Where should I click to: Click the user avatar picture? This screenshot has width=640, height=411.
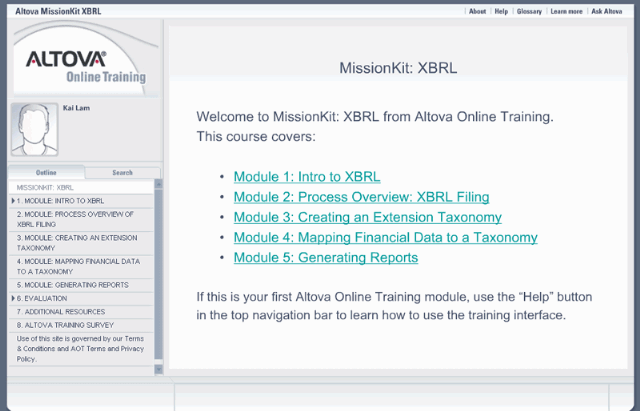(35, 129)
